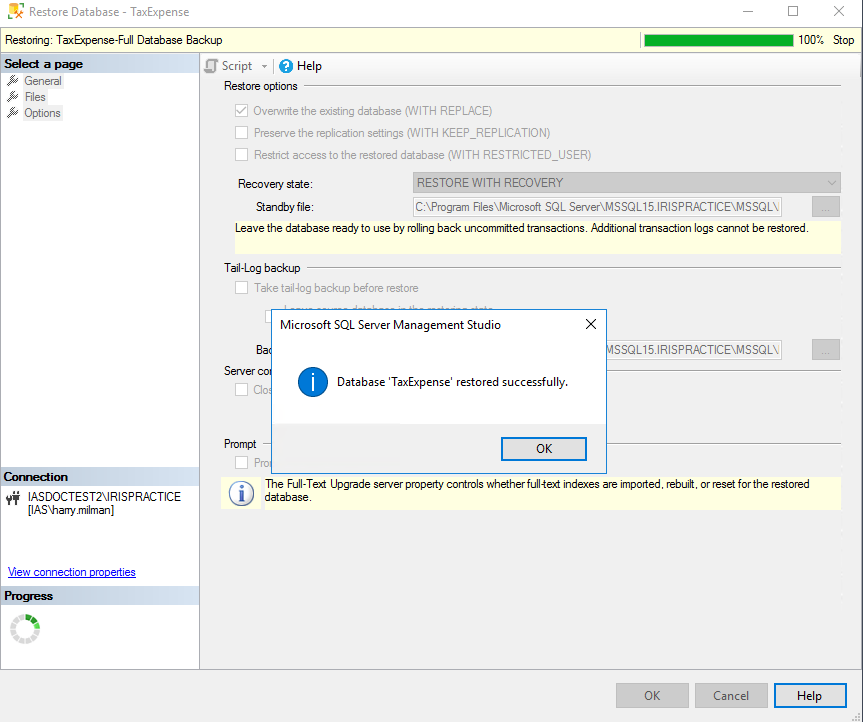Click the Full-Text Upgrade info icon
863x722 pixels.
241,493
